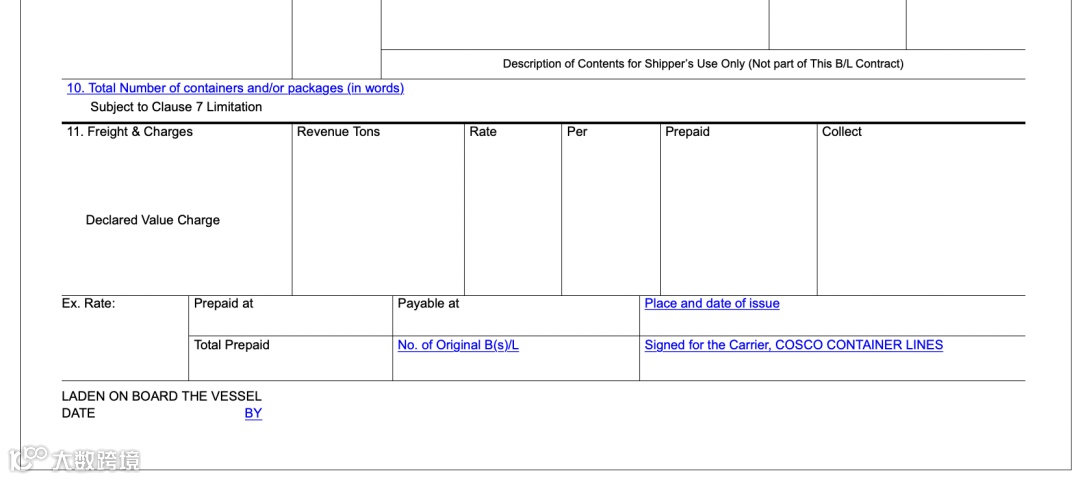Click the blue 'BY' link

[x=253, y=414]
